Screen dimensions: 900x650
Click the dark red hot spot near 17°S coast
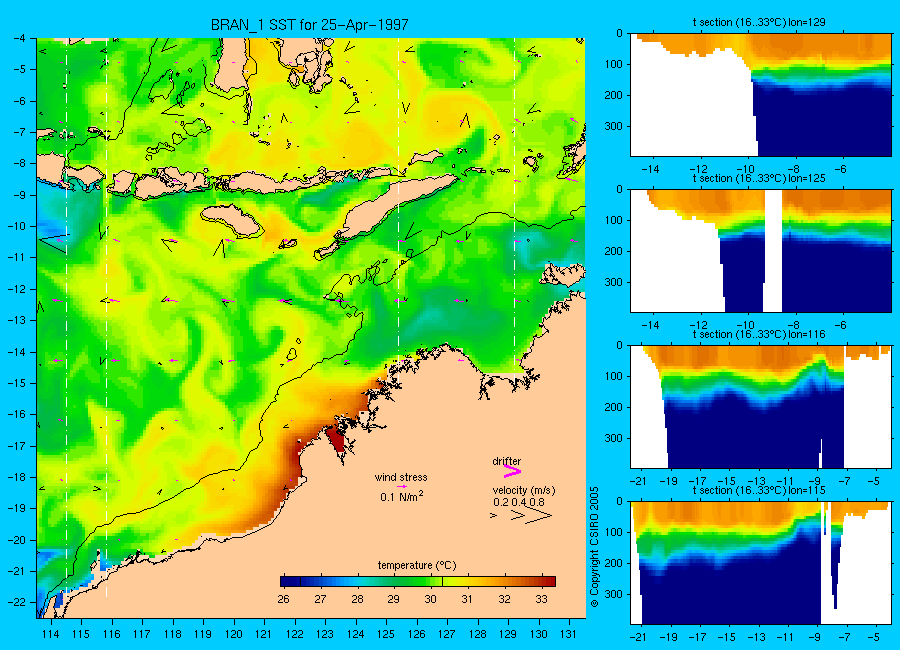click(x=335, y=440)
